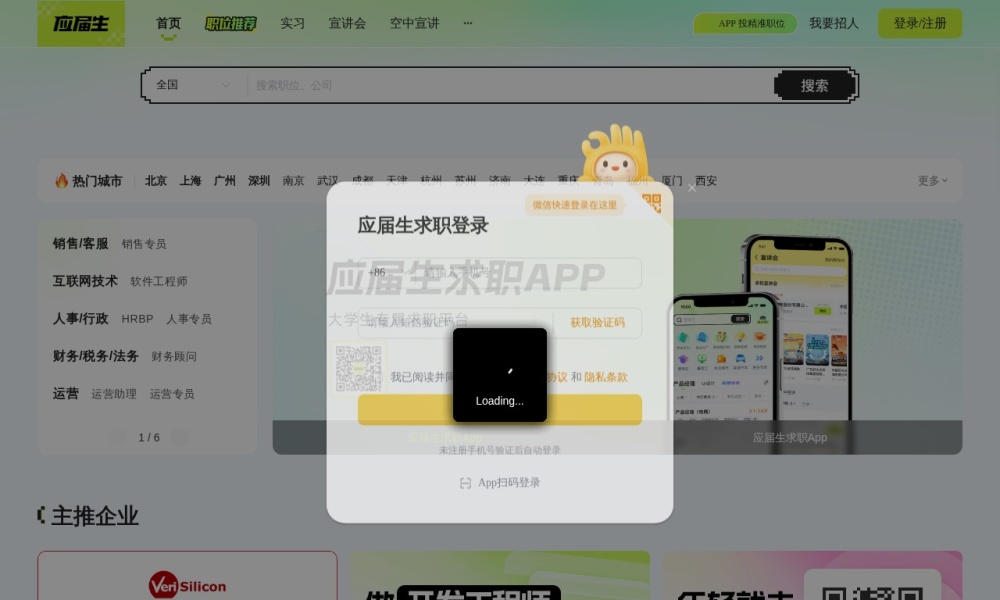The width and height of the screenshot is (1000, 600).
Task: Click the mascot character above the dialog
Action: point(614,155)
